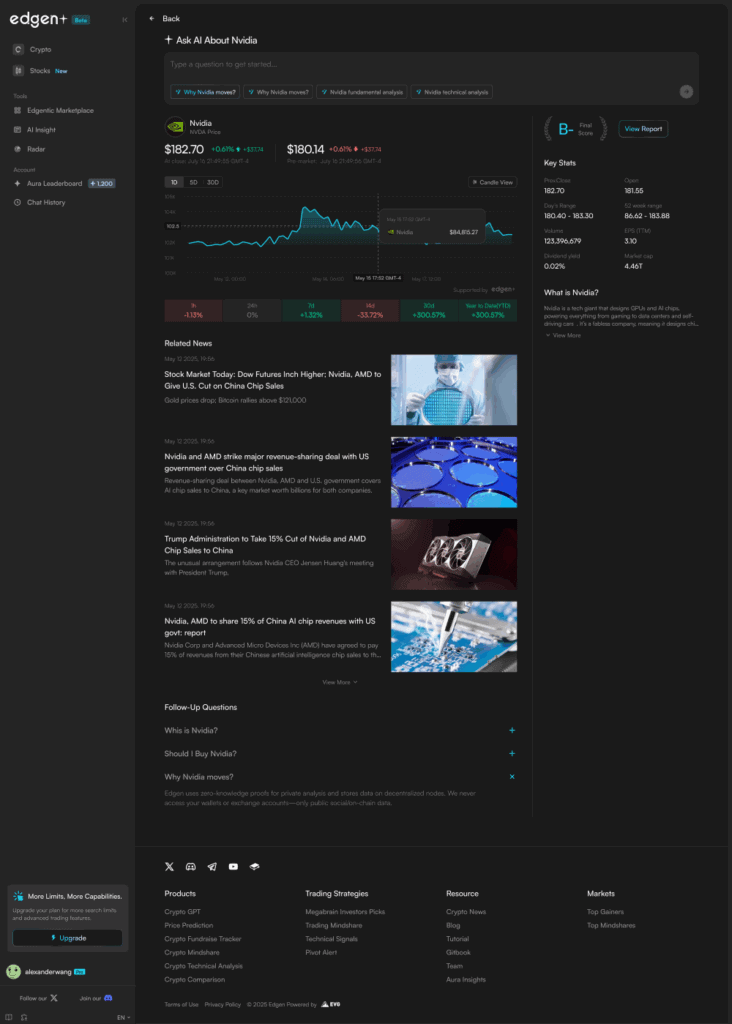Click the AI Insight icon

pos(18,130)
